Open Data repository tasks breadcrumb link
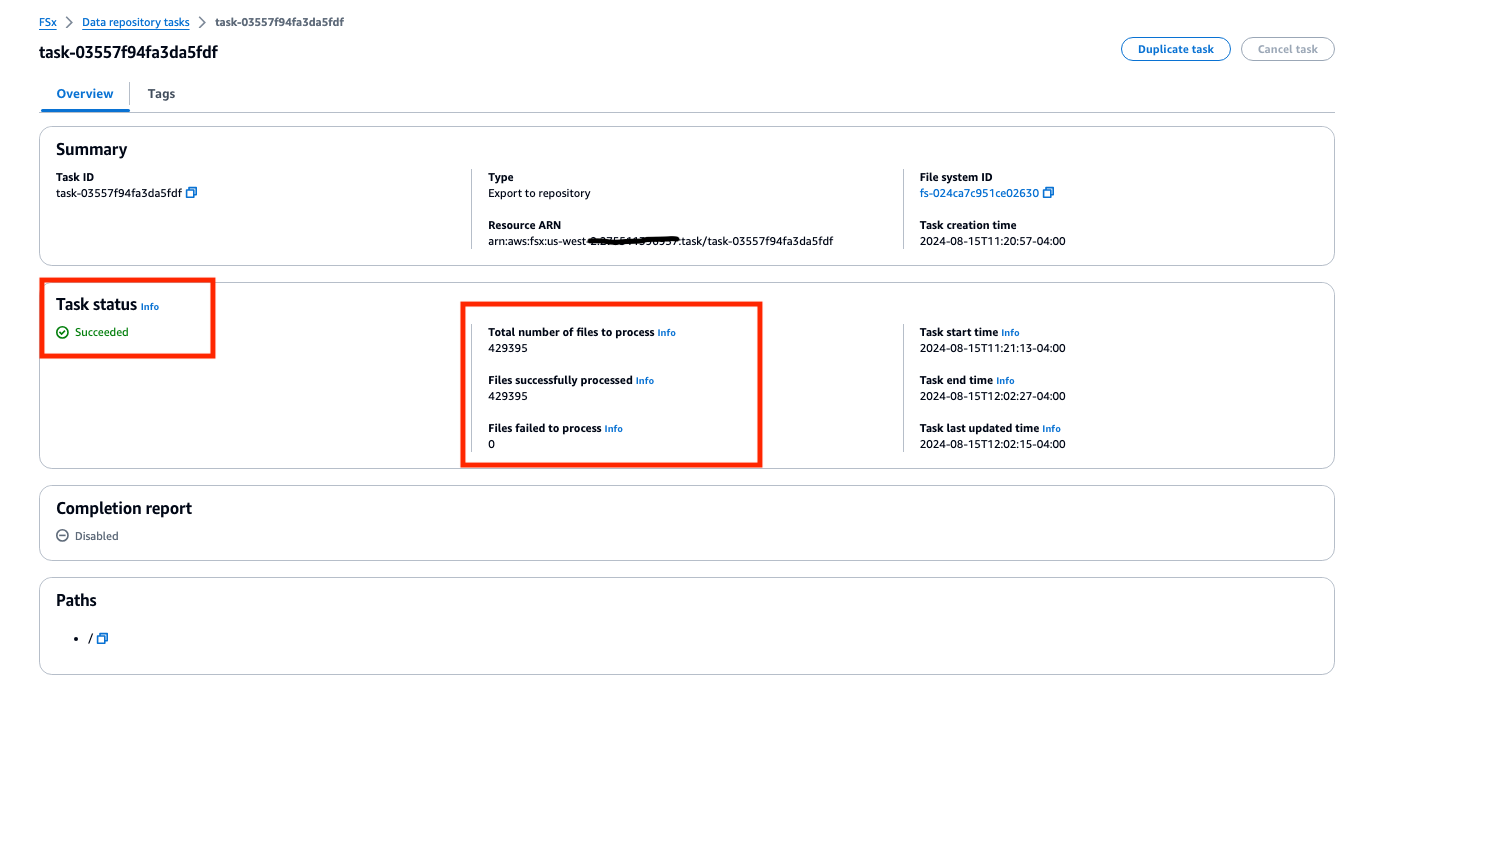1506x853 pixels. coord(136,22)
